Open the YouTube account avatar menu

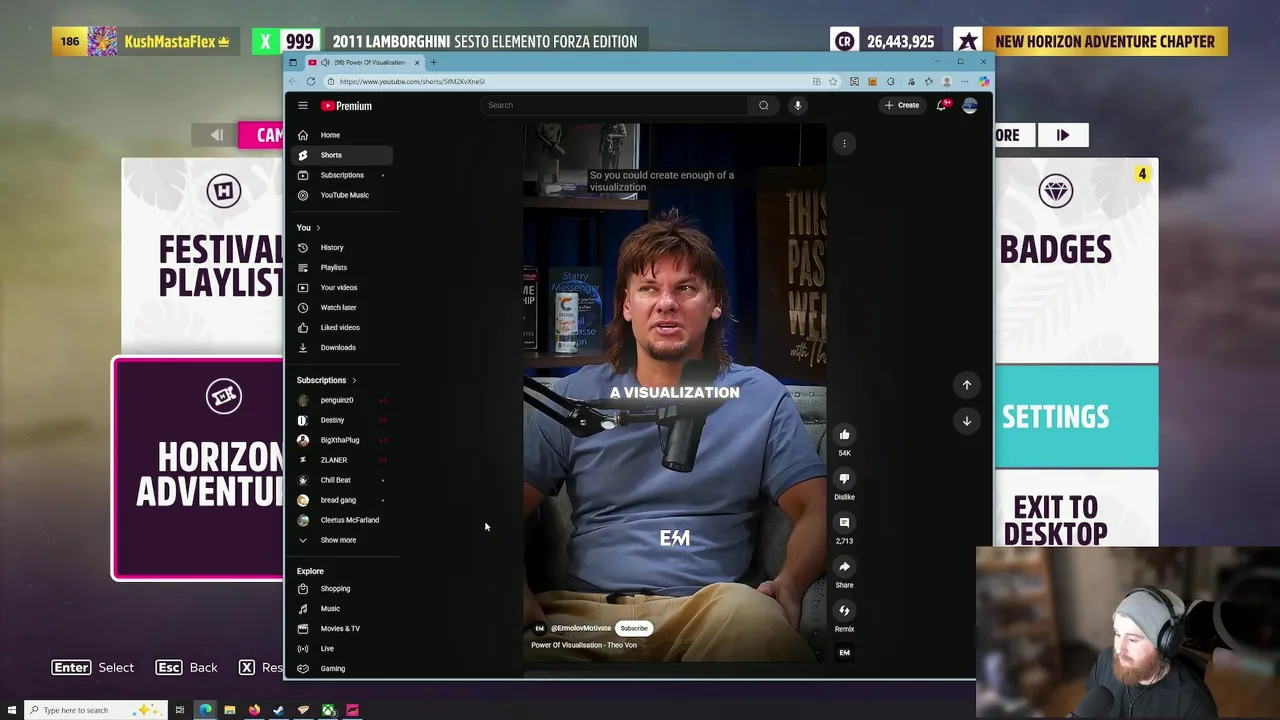(969, 105)
